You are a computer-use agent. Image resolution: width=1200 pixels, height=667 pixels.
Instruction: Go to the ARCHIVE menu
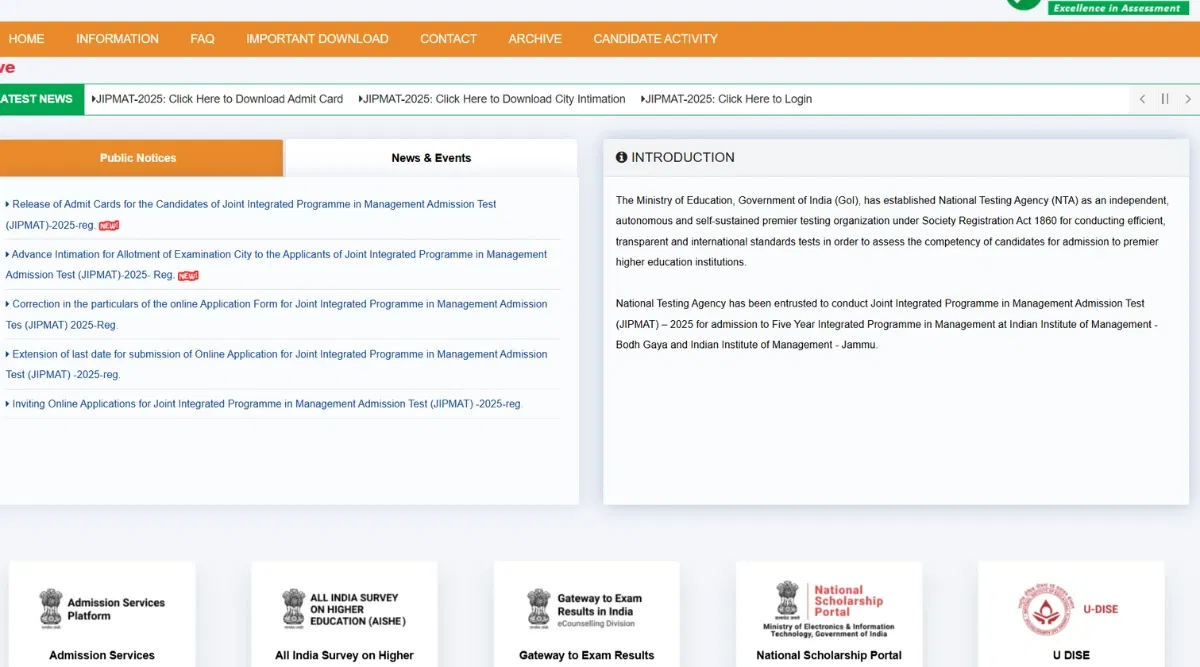(535, 39)
